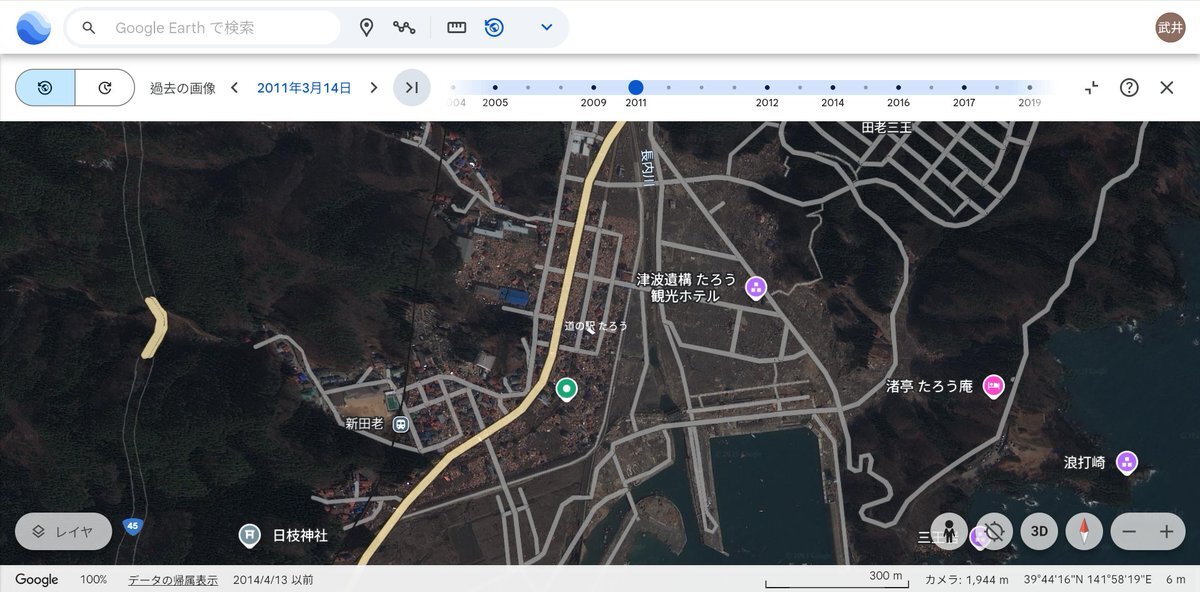Click the 6 m elevation readout
Image resolution: width=1200 pixels, height=592 pixels.
[1175, 580]
